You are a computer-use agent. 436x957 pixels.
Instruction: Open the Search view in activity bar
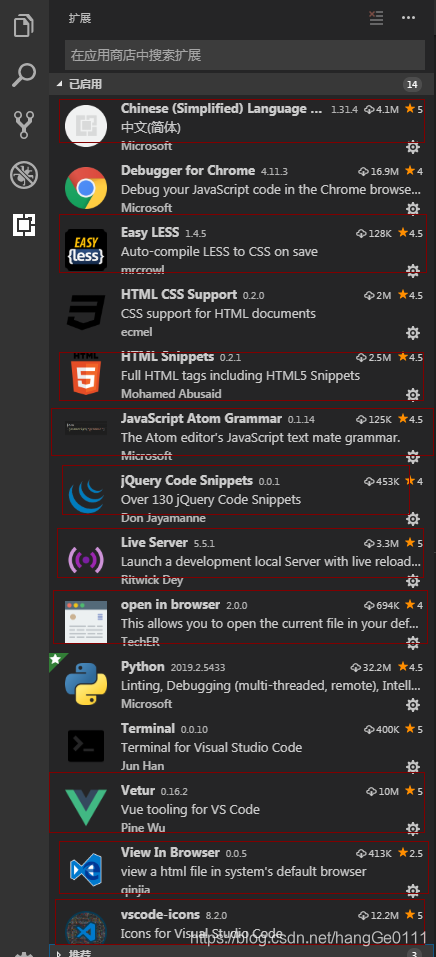24,76
